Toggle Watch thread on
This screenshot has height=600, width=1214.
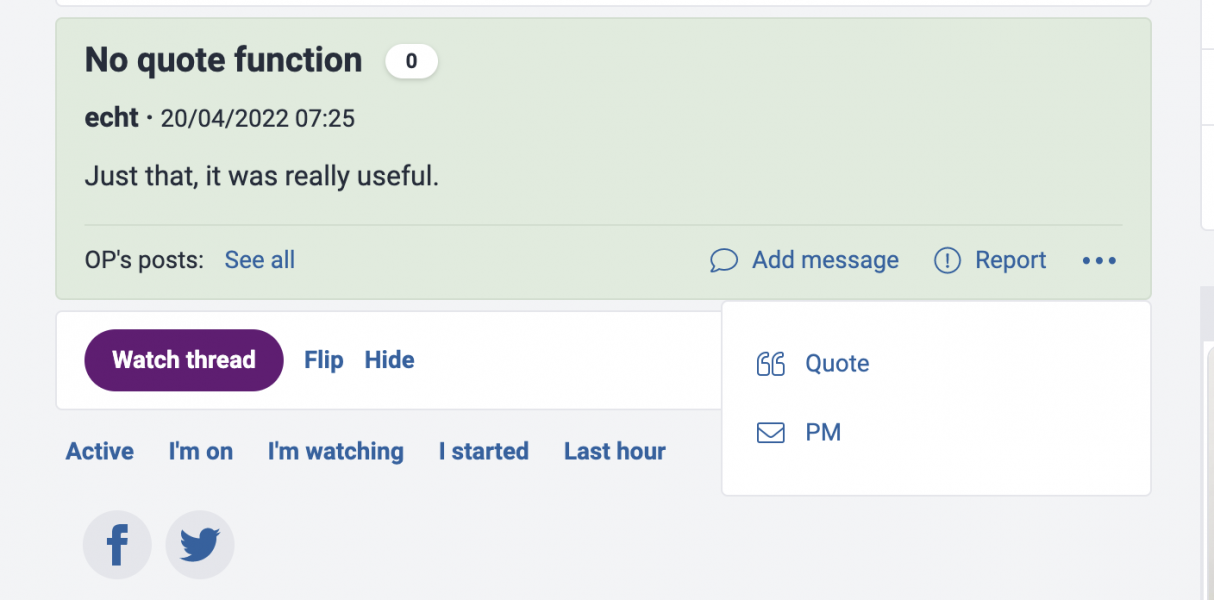[x=183, y=359]
